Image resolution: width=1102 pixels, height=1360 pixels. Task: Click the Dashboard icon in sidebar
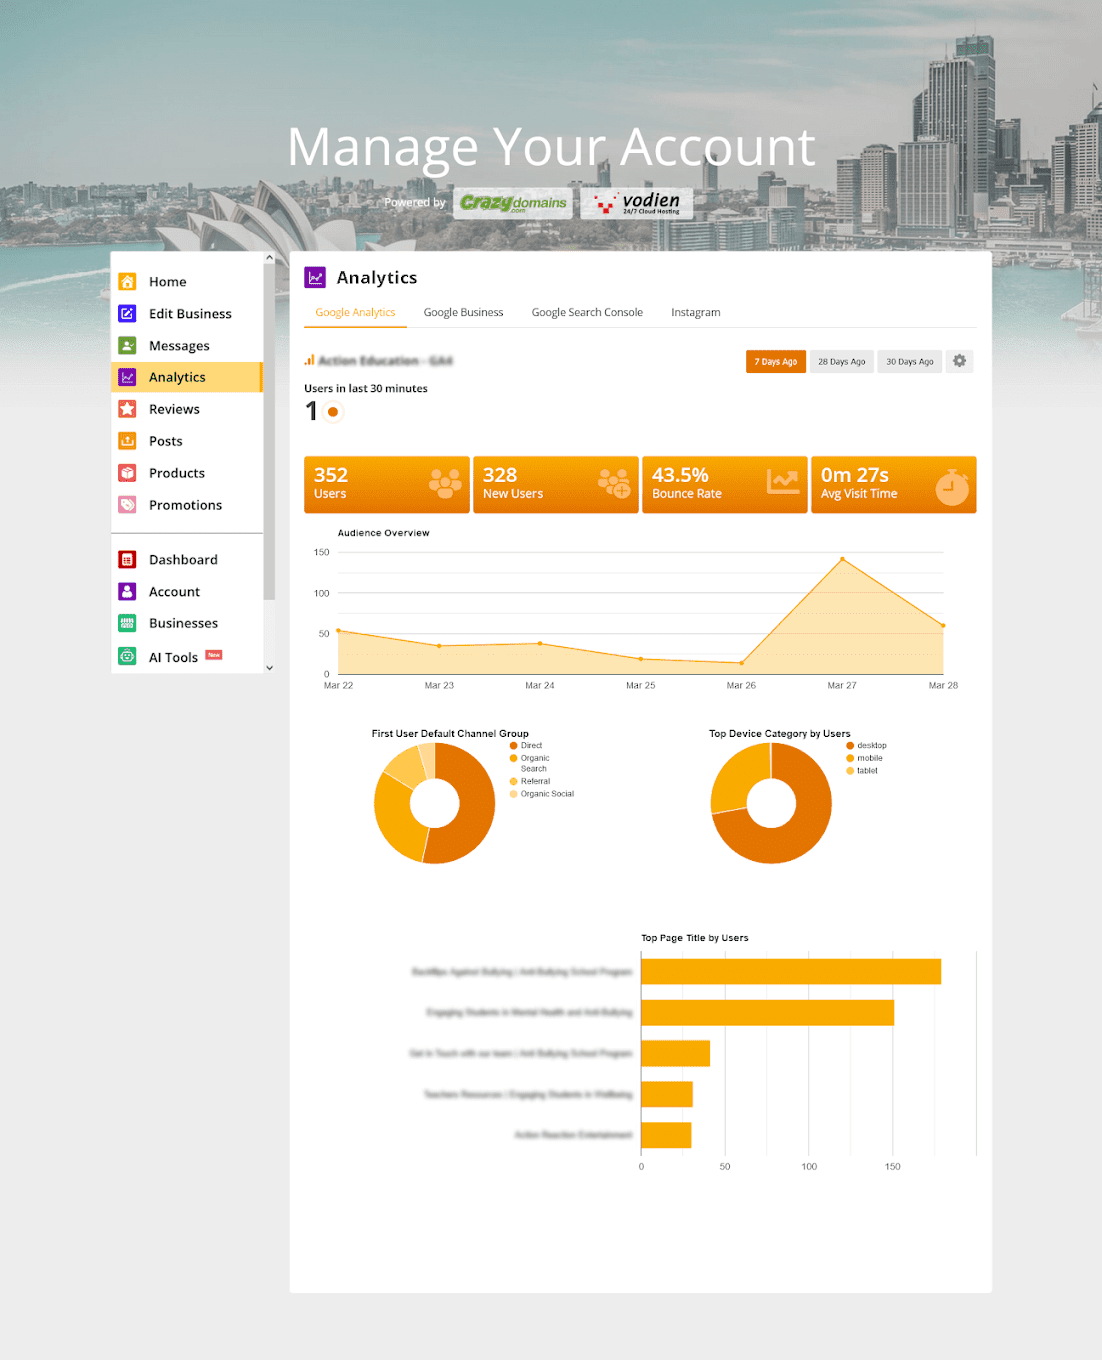pos(128,560)
